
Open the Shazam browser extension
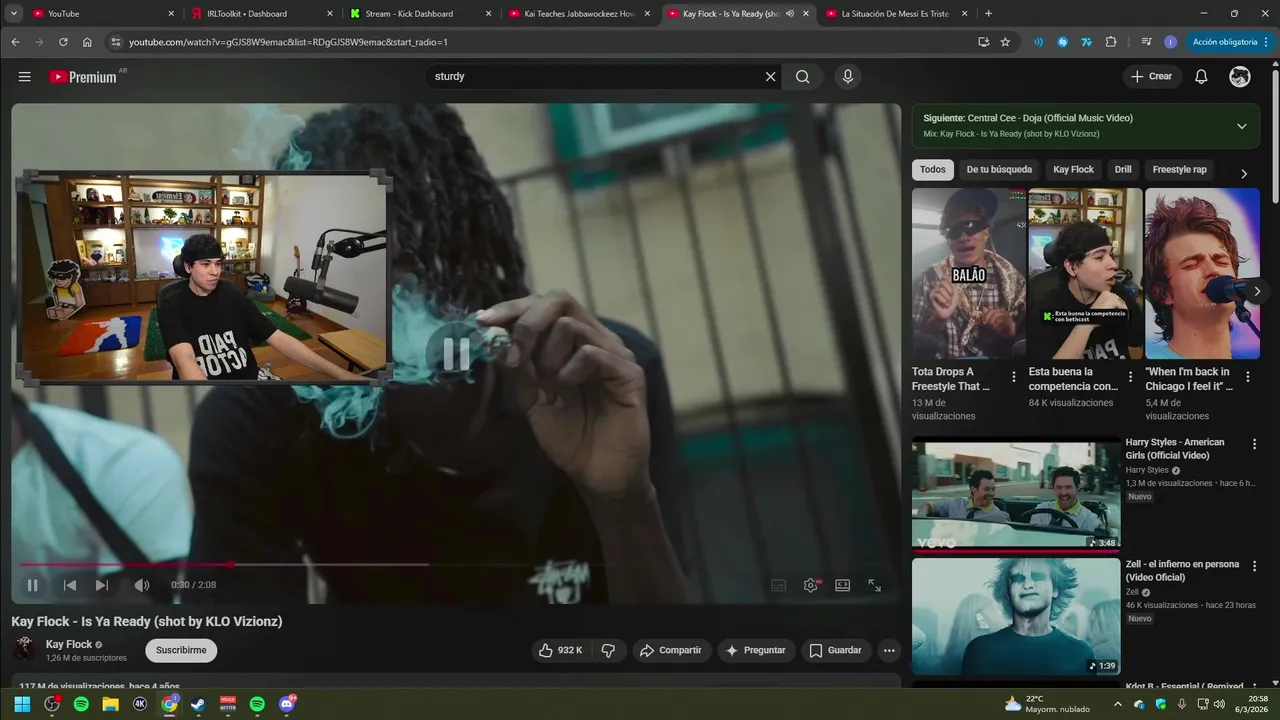[x=1062, y=42]
